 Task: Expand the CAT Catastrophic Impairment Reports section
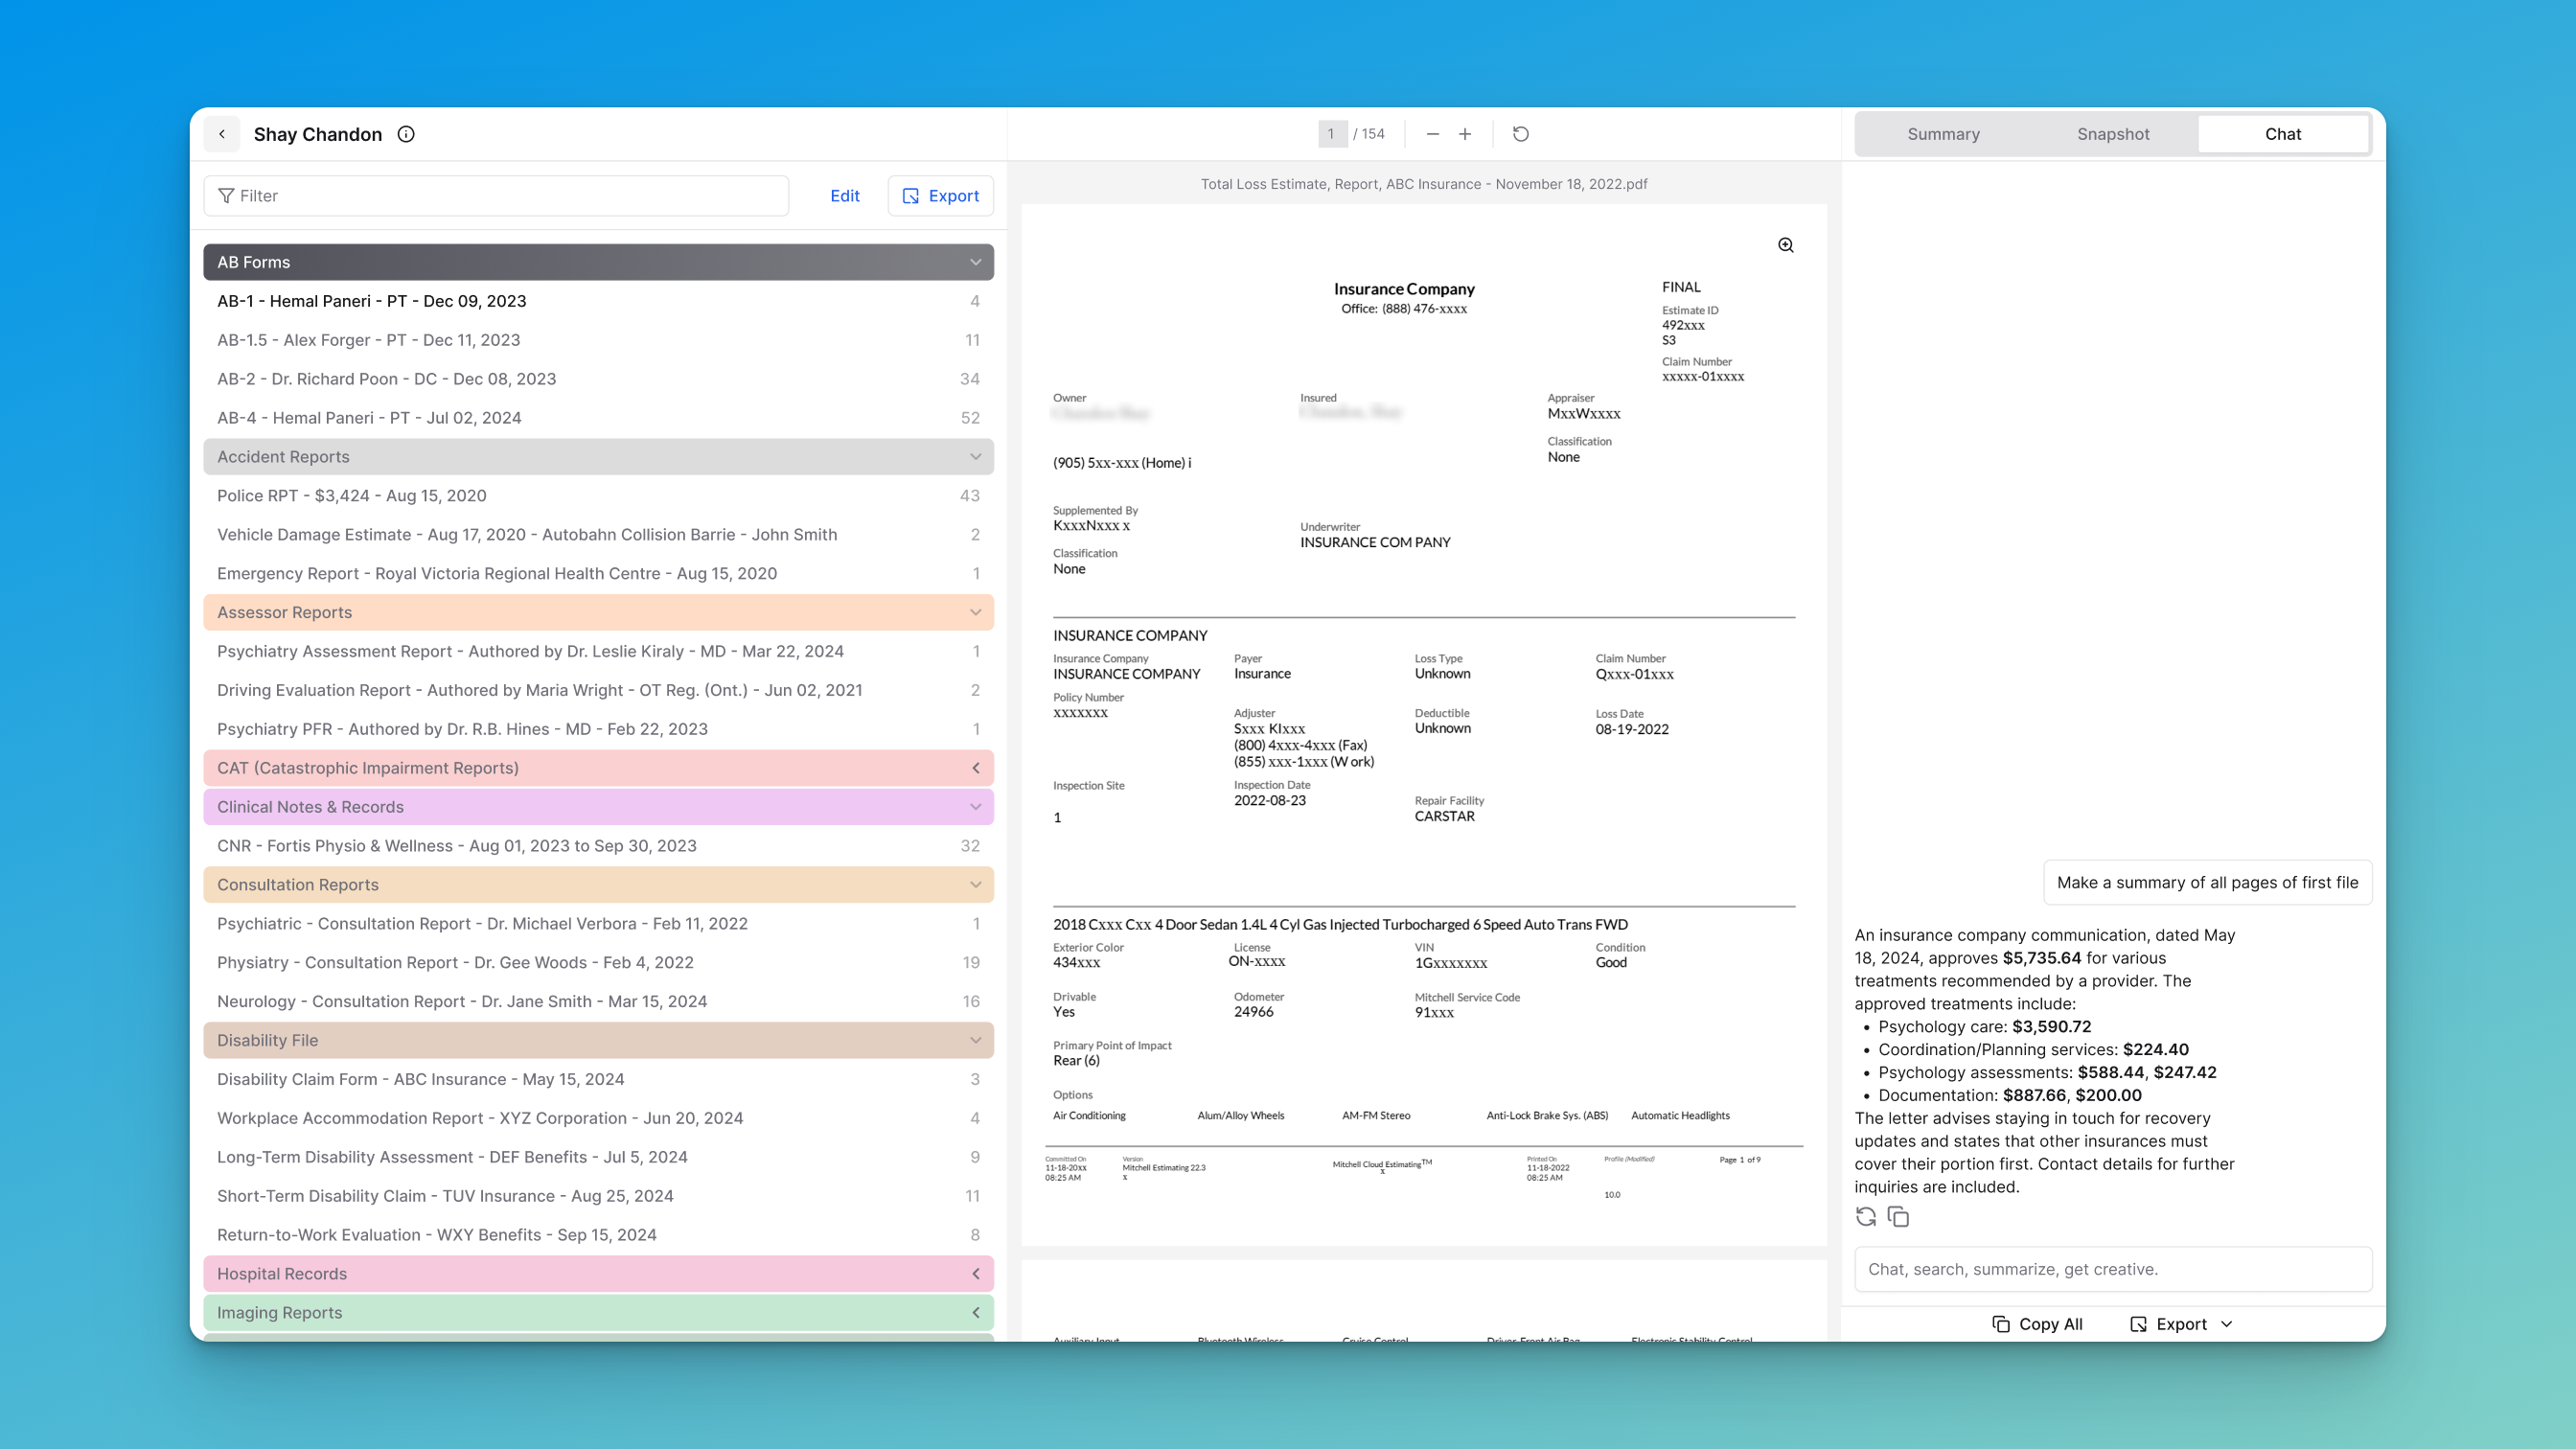pyautogui.click(x=975, y=768)
